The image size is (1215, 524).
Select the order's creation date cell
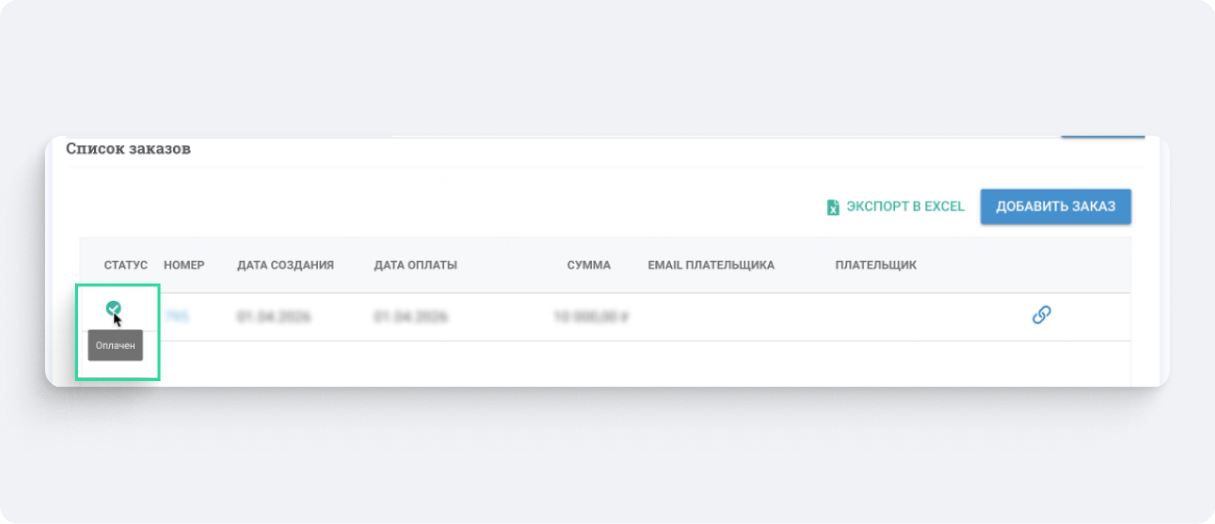click(x=273, y=317)
